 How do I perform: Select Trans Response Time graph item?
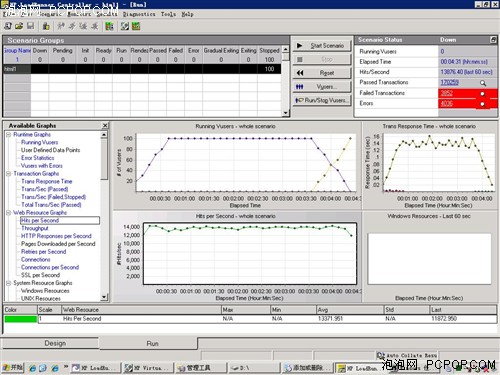pos(47,181)
